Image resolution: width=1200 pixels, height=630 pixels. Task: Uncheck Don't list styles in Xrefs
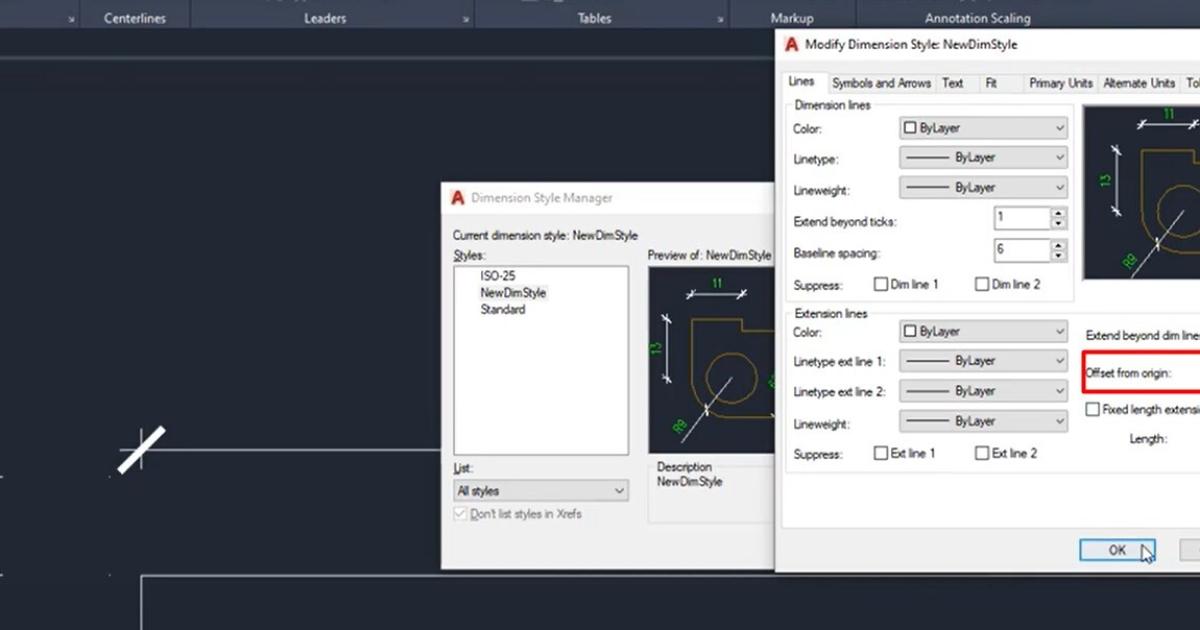point(460,513)
